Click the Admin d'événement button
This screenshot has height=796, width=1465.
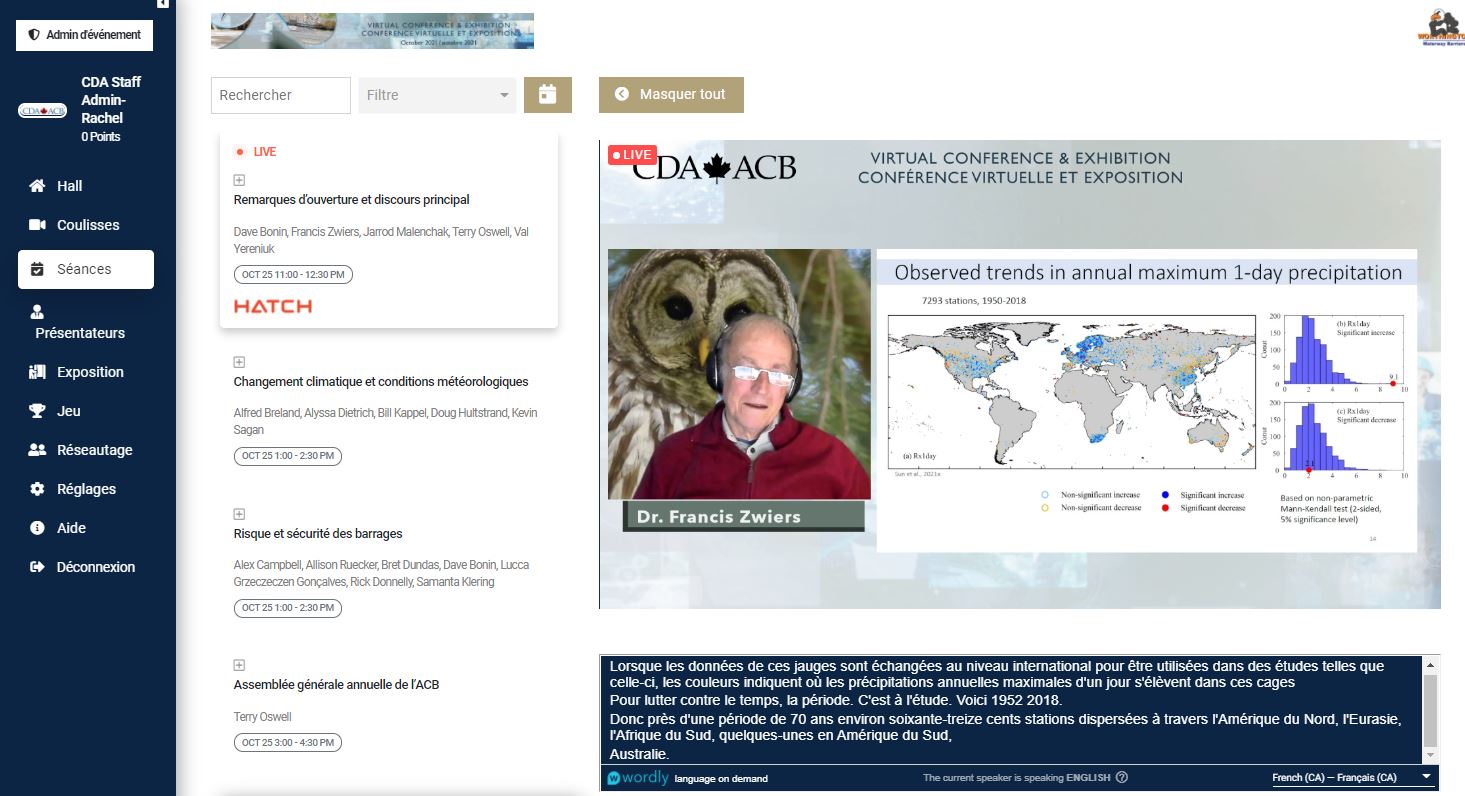coord(84,34)
